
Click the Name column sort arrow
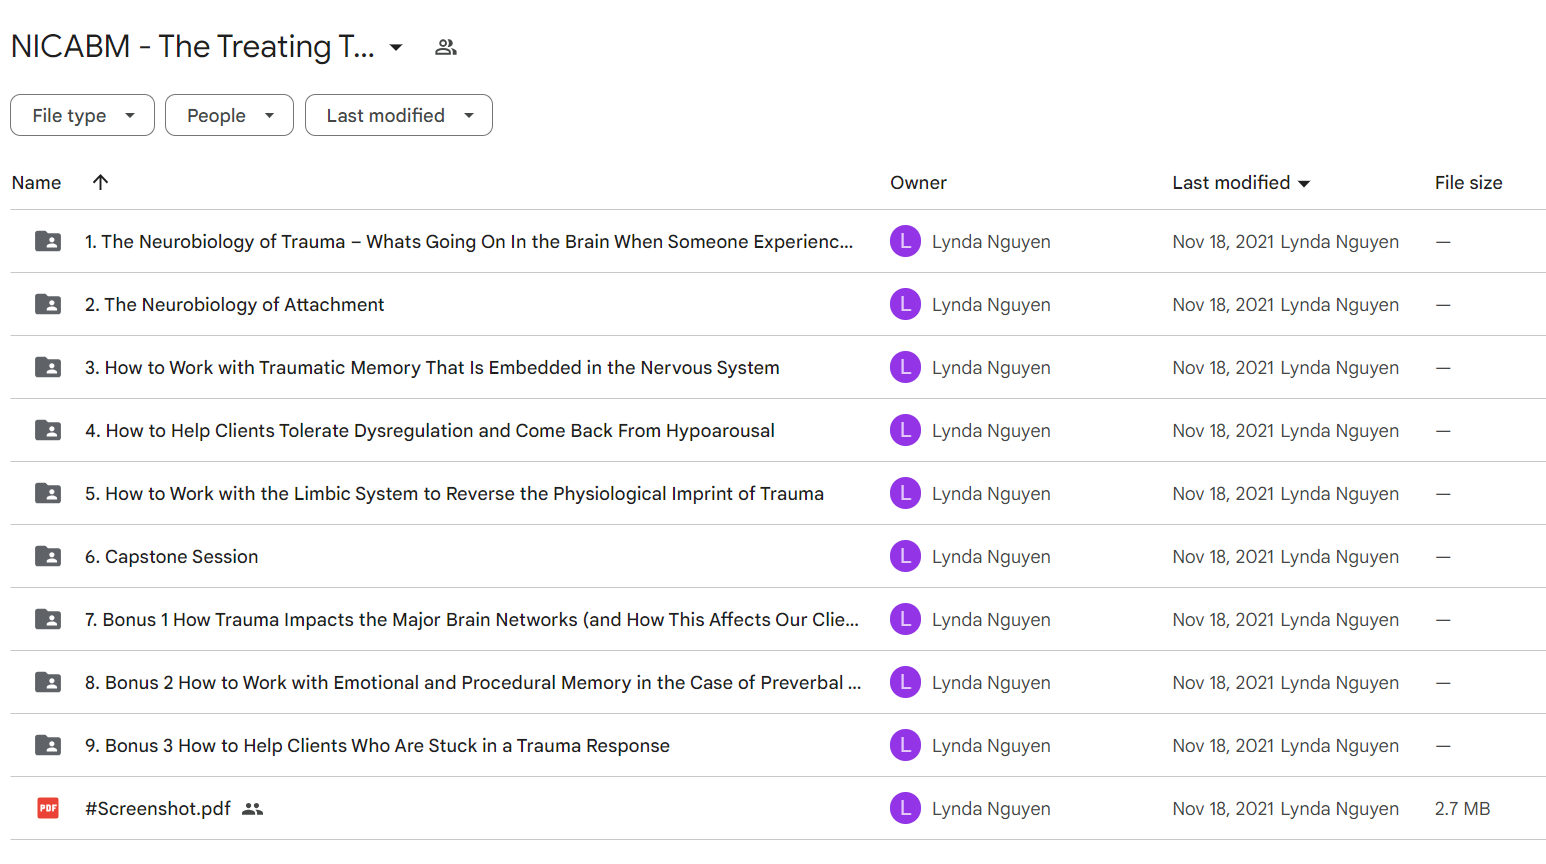[100, 182]
